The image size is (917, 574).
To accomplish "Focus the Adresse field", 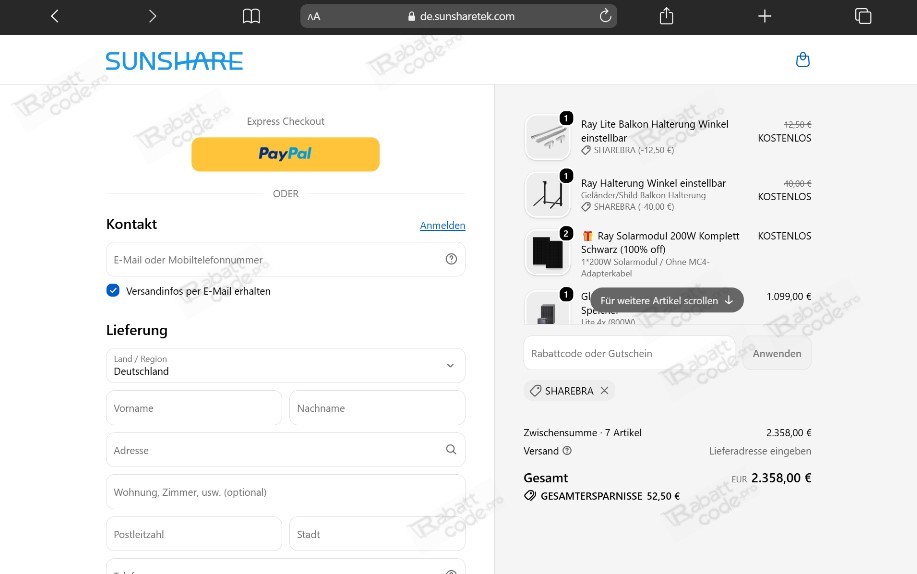I will click(285, 450).
